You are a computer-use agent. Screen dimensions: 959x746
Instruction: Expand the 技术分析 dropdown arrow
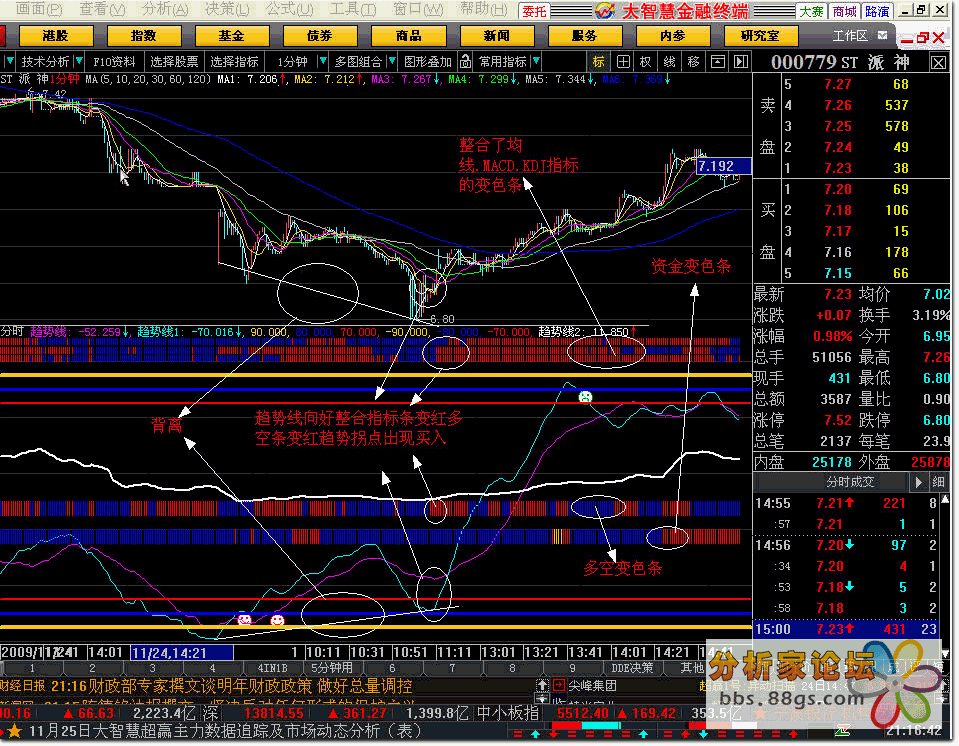(79, 61)
